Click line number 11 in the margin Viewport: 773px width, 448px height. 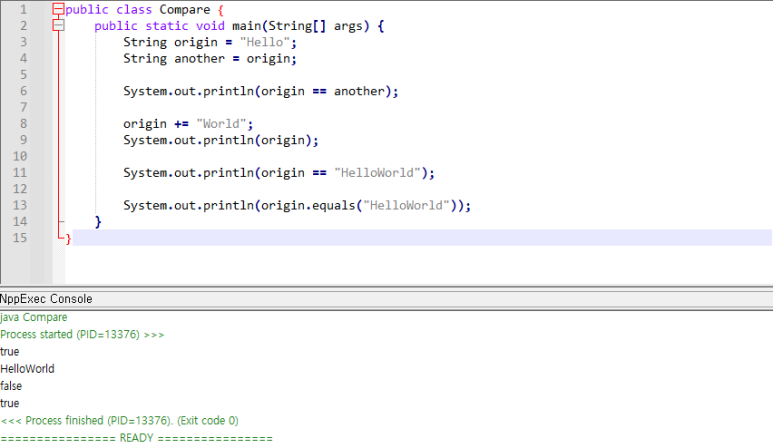coord(20,172)
